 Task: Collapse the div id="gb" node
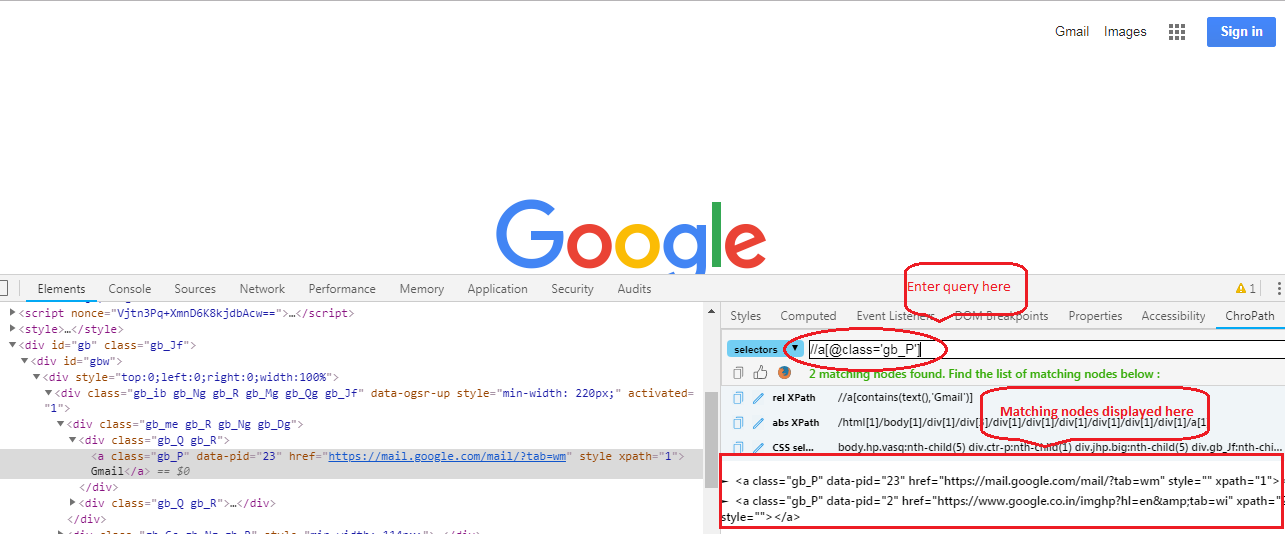point(13,345)
